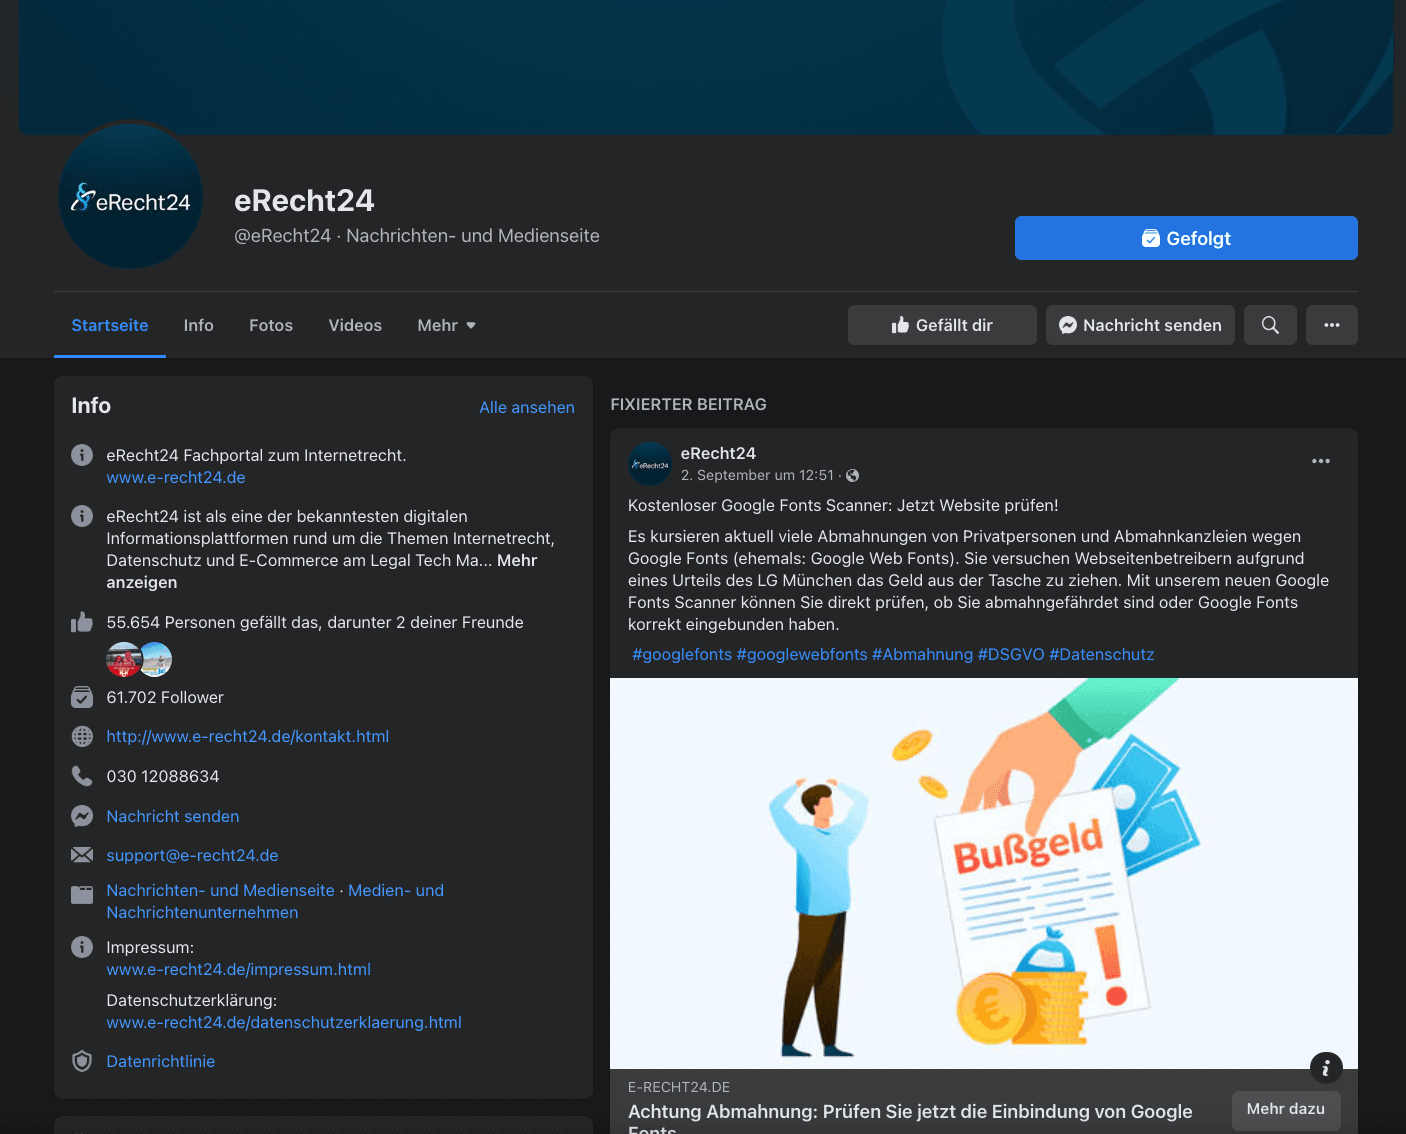Click the friends' avatars who like the page
This screenshot has width=1406, height=1134.
click(139, 660)
